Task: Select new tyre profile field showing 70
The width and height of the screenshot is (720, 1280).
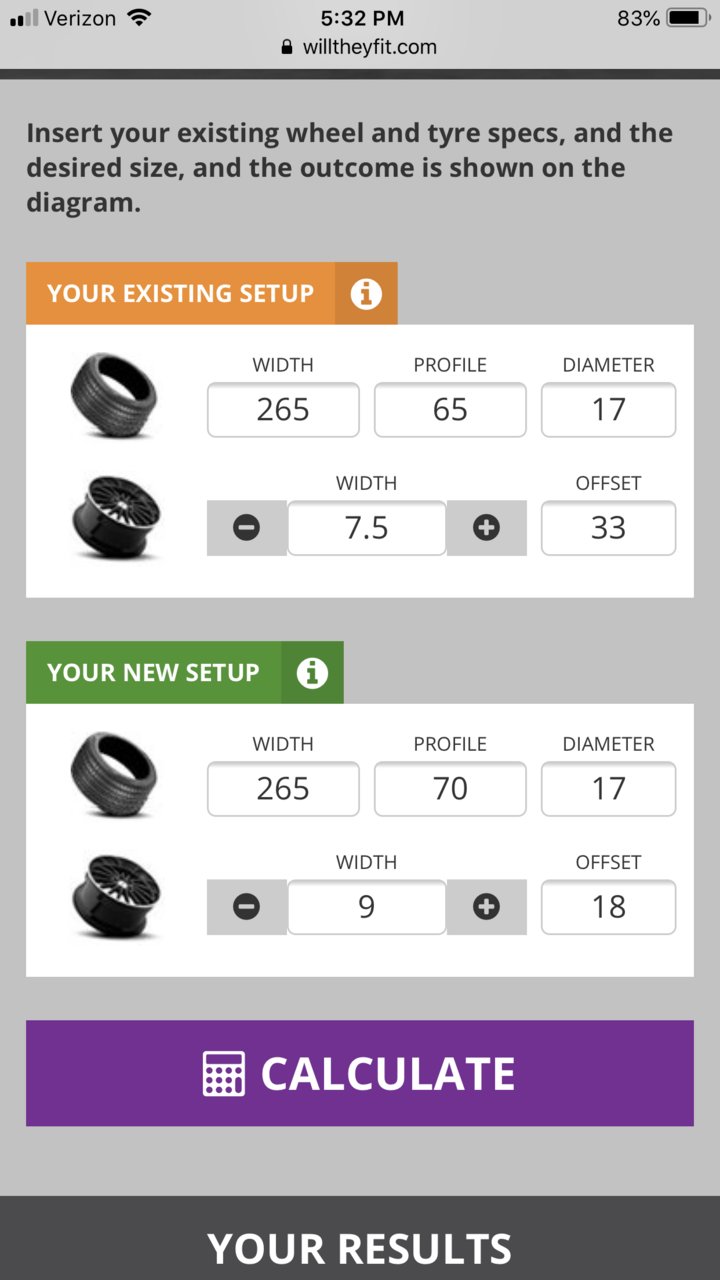Action: tap(450, 789)
